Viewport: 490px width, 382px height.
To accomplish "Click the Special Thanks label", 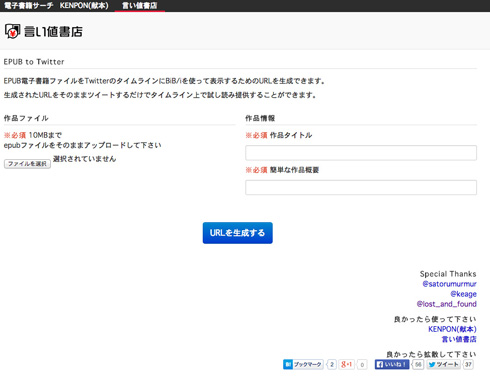I will click(x=448, y=274).
